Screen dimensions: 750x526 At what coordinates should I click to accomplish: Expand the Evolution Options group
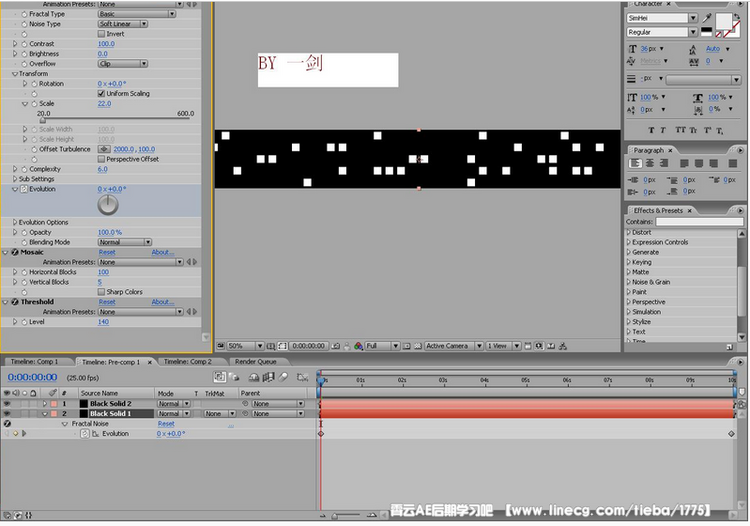pyautogui.click(x=15, y=222)
